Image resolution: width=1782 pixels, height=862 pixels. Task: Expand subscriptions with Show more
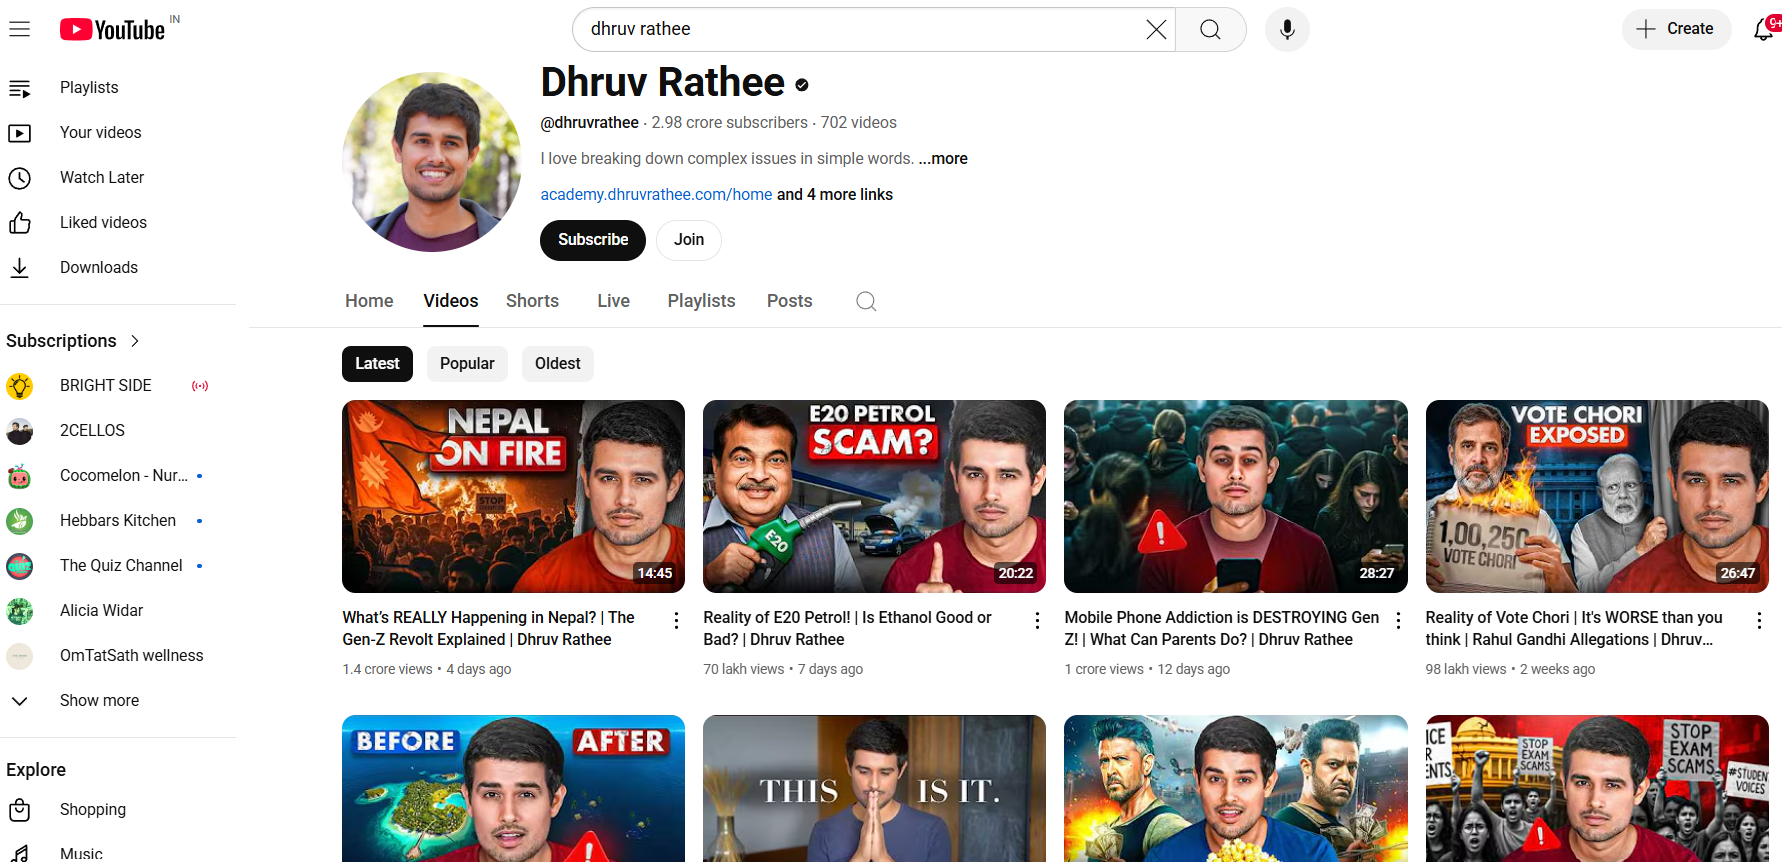[118, 701]
